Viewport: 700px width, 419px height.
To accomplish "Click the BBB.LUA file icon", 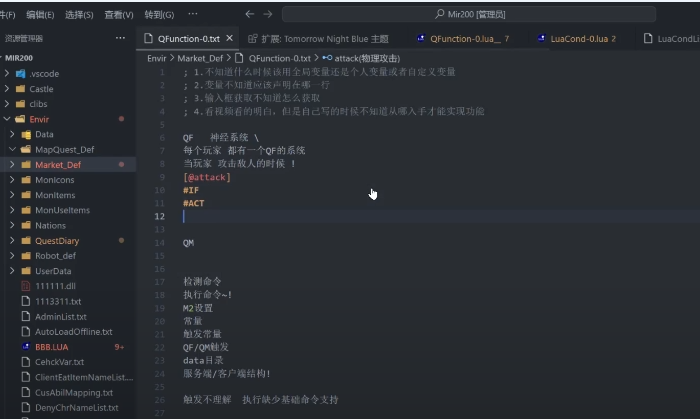I will [26, 346].
